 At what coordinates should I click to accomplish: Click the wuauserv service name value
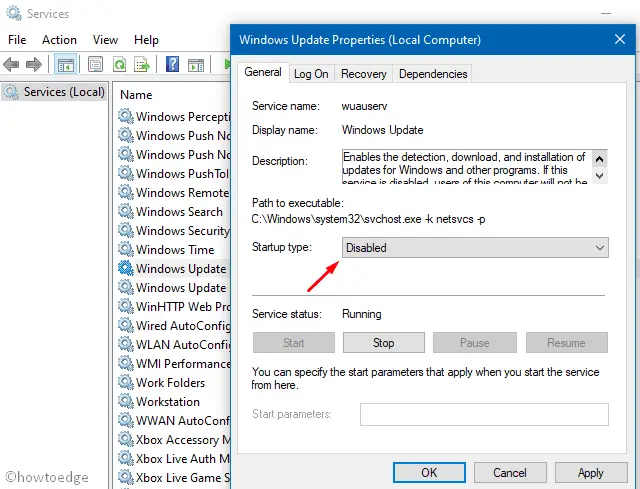tap(364, 106)
